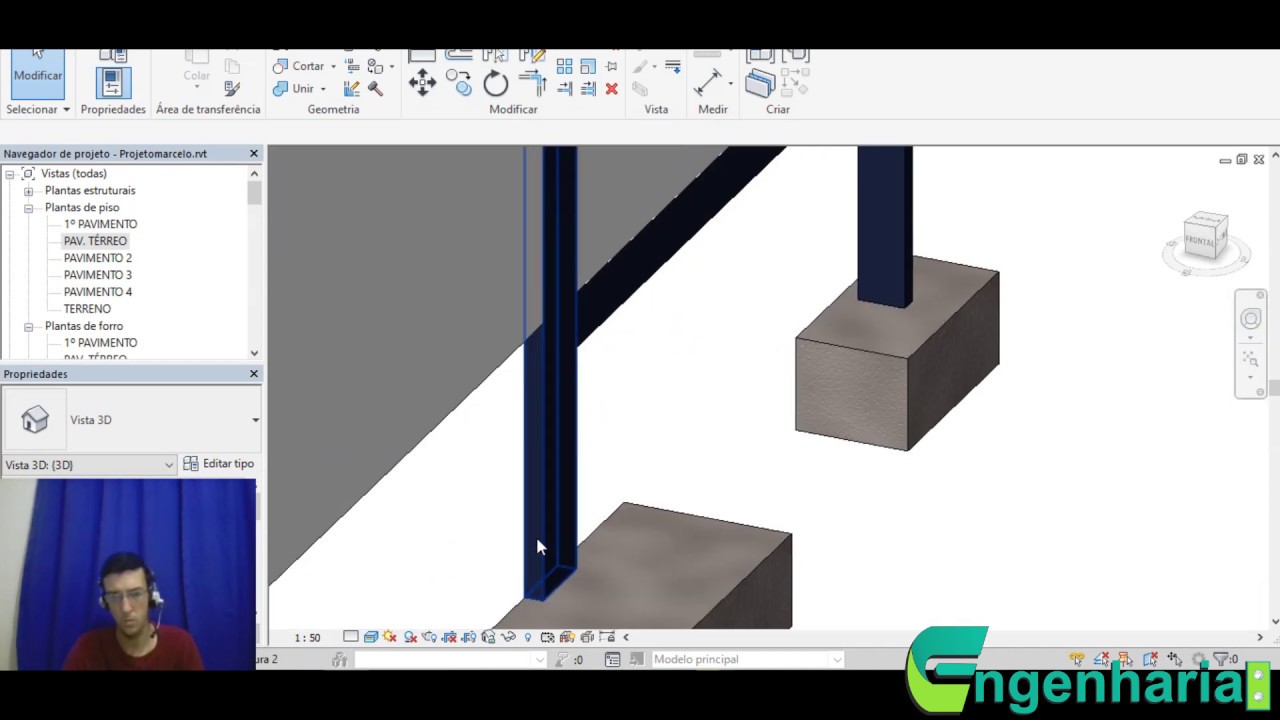Select the Copy tool with two circles
The width and height of the screenshot is (1280, 720).
pyautogui.click(x=460, y=83)
